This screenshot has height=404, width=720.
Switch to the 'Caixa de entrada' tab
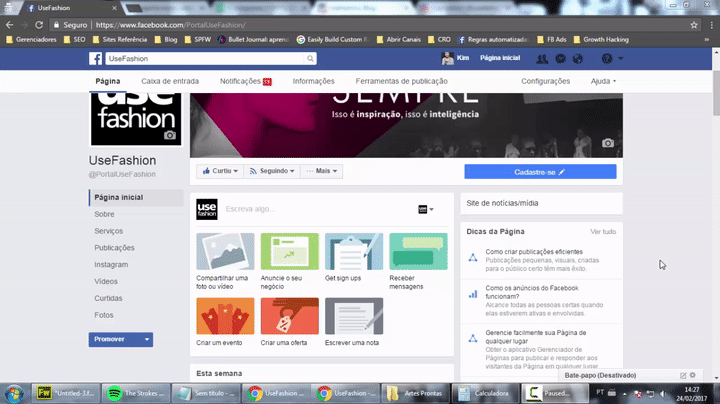click(170, 81)
